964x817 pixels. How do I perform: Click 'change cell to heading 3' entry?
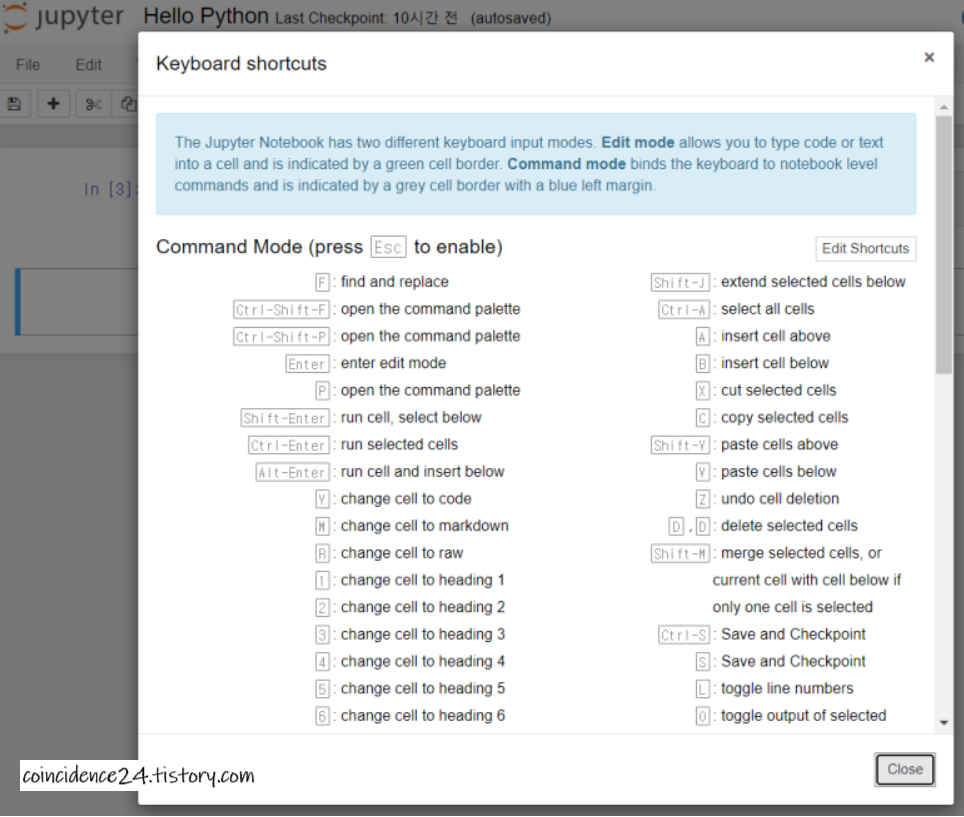423,634
